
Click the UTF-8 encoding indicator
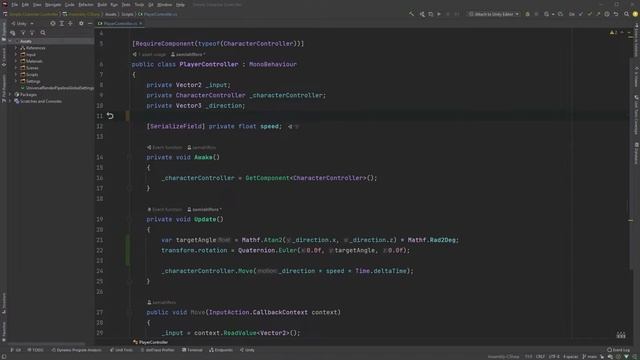(x=554, y=357)
